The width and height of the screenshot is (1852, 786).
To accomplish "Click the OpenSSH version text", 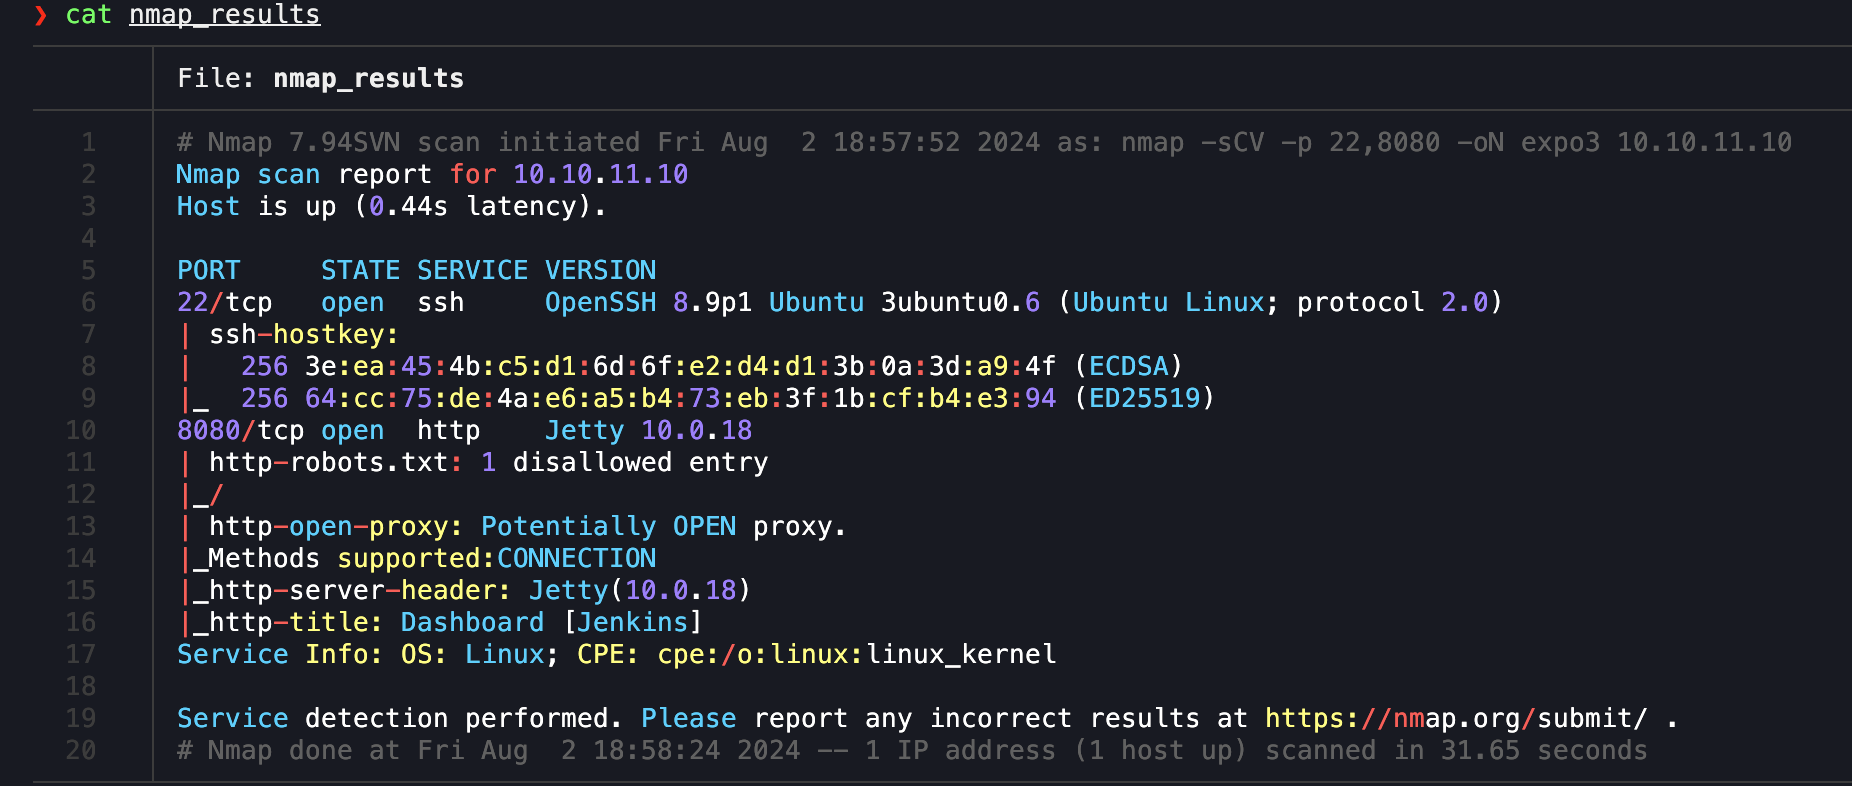I will (648, 303).
